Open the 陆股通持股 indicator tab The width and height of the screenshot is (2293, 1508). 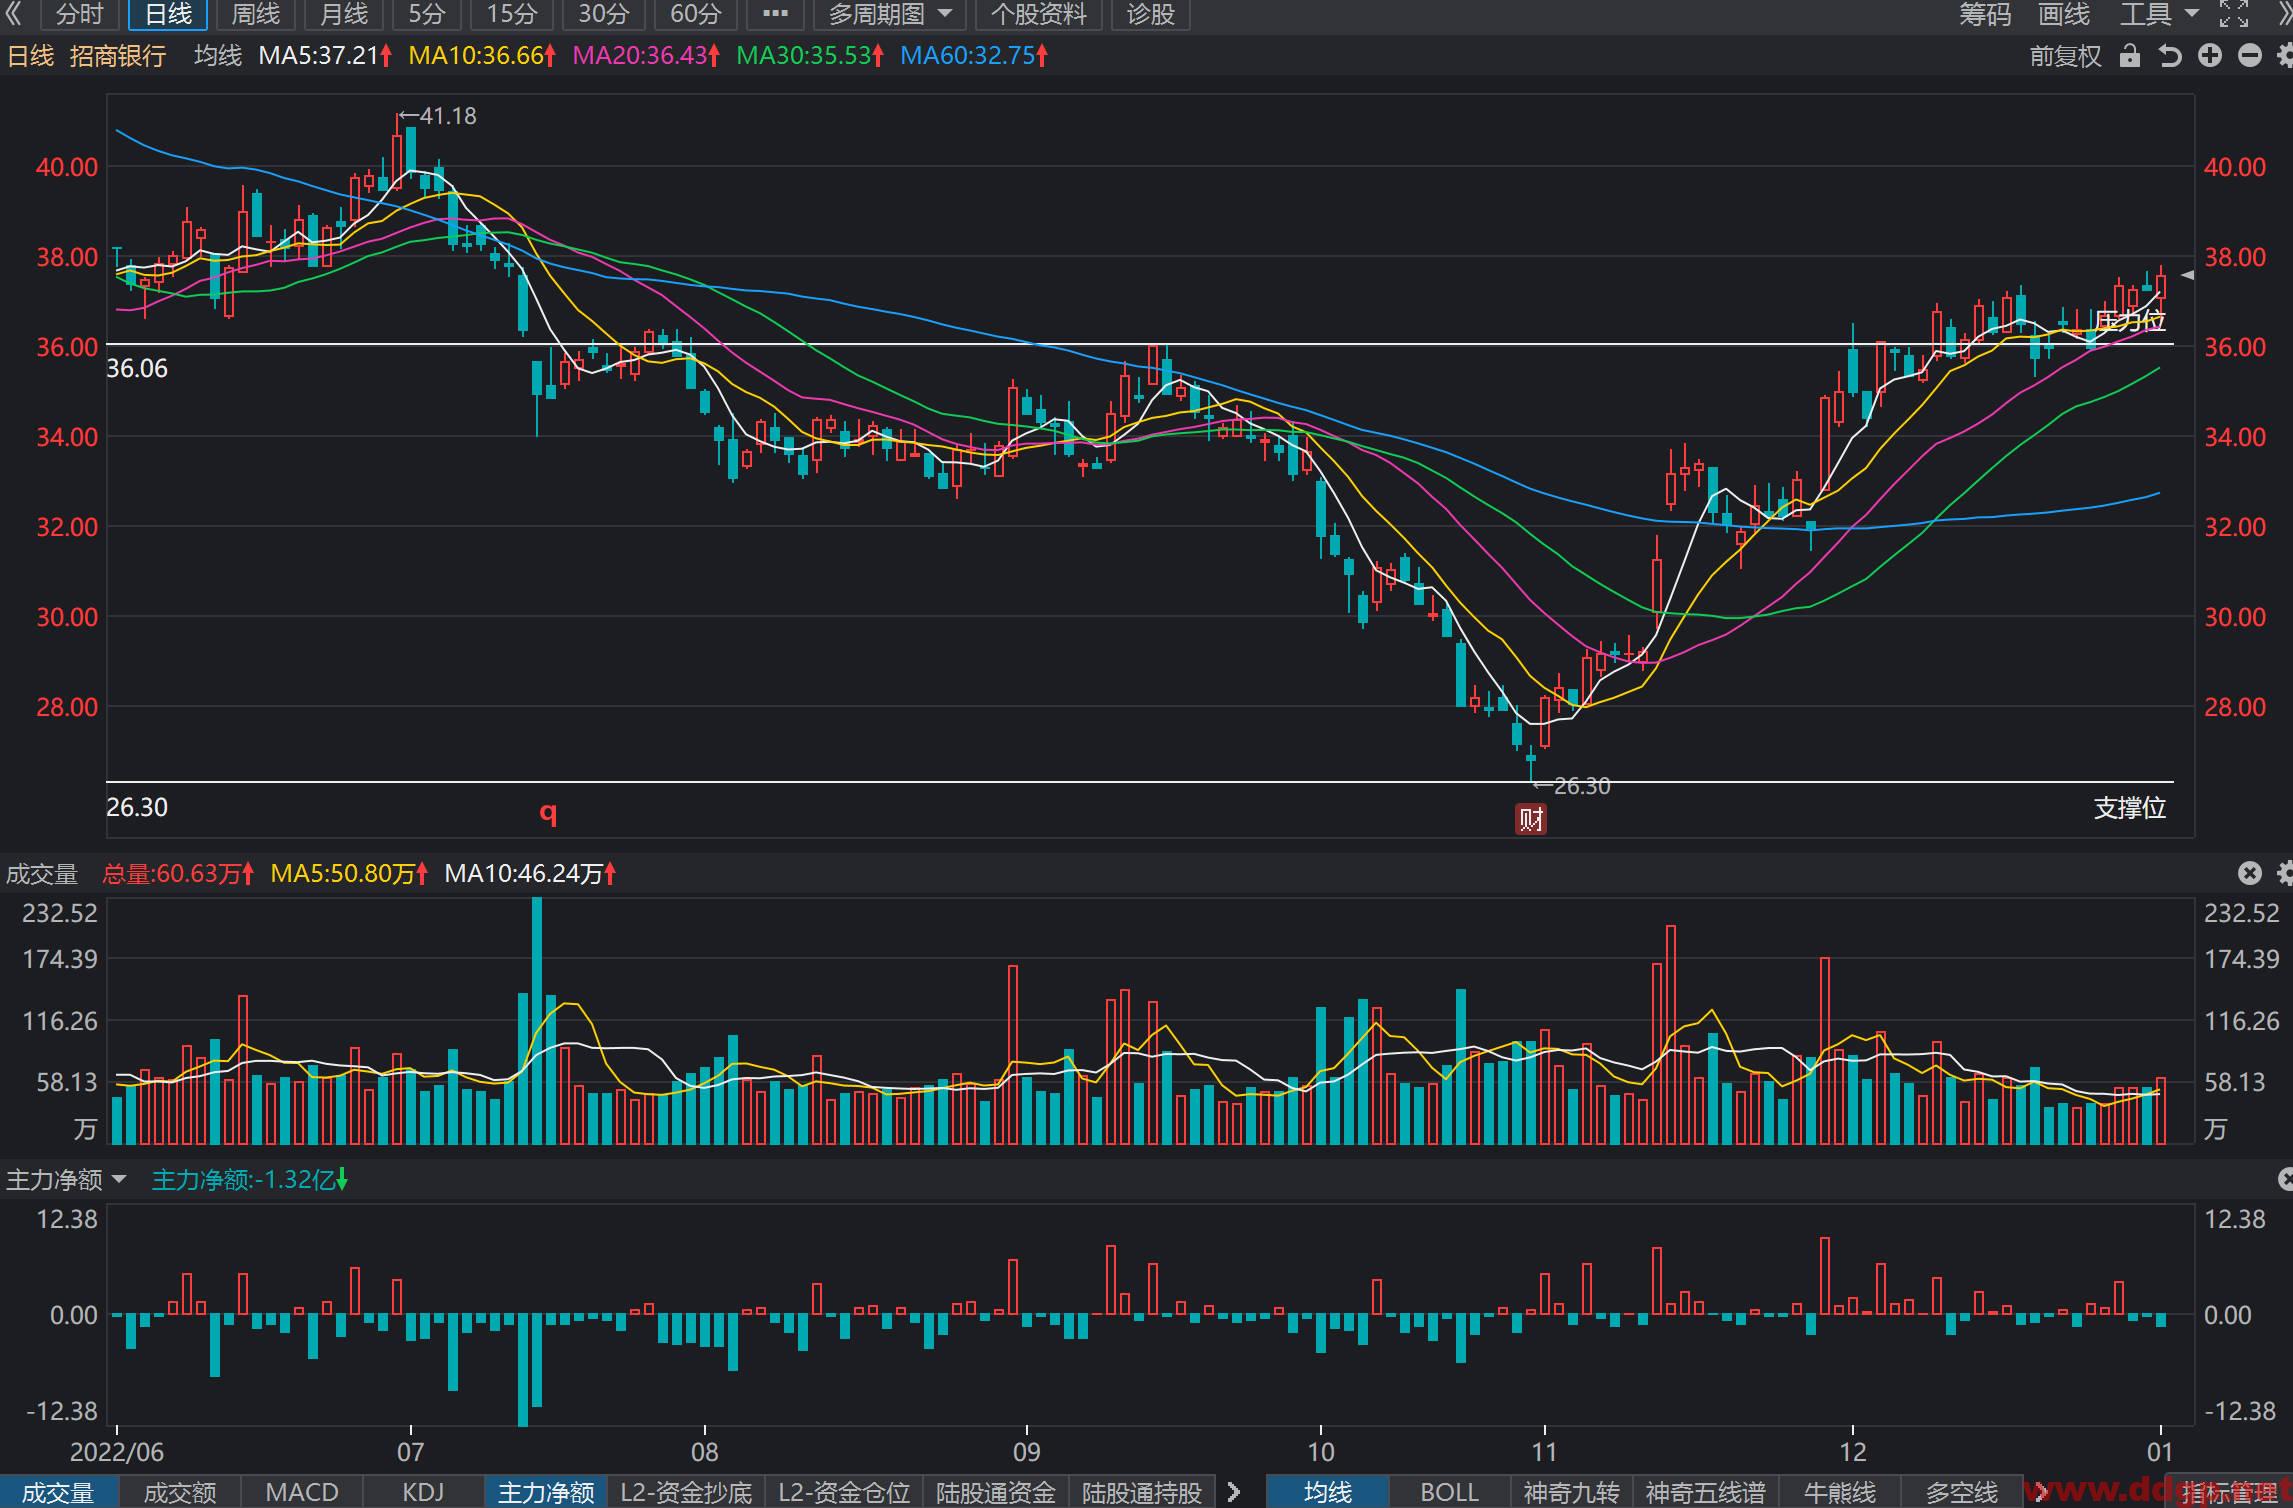pos(1142,1493)
